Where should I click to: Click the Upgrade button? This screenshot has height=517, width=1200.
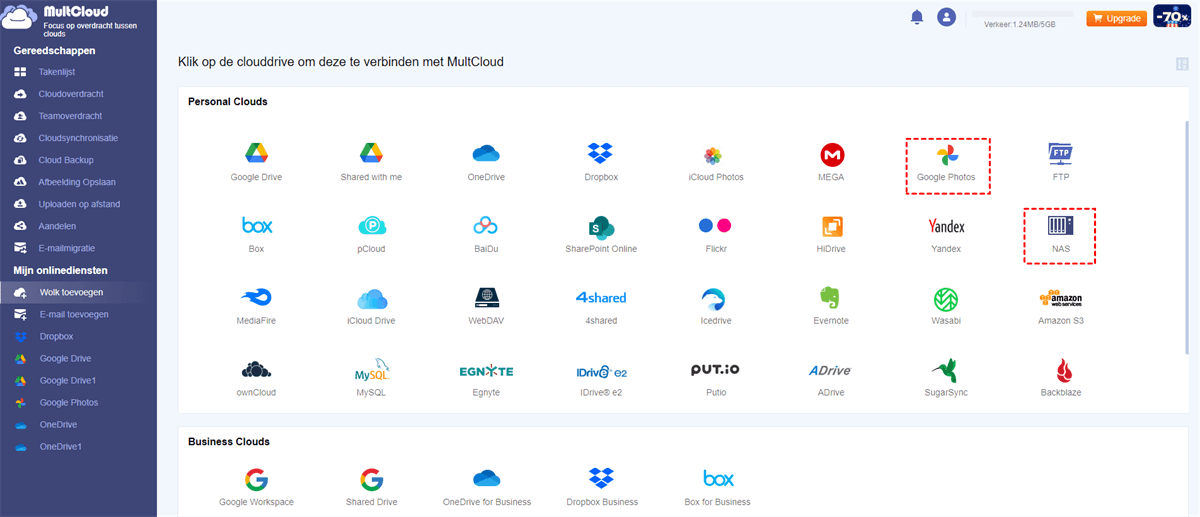1116,18
